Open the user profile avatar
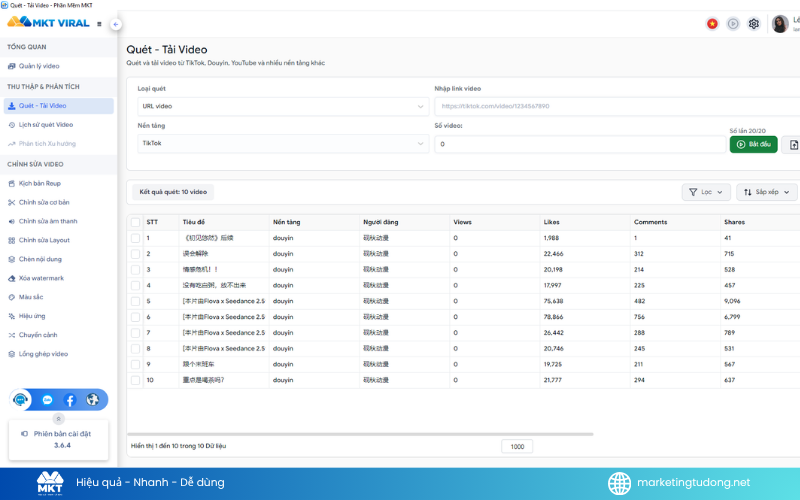 pyautogui.click(x=780, y=23)
